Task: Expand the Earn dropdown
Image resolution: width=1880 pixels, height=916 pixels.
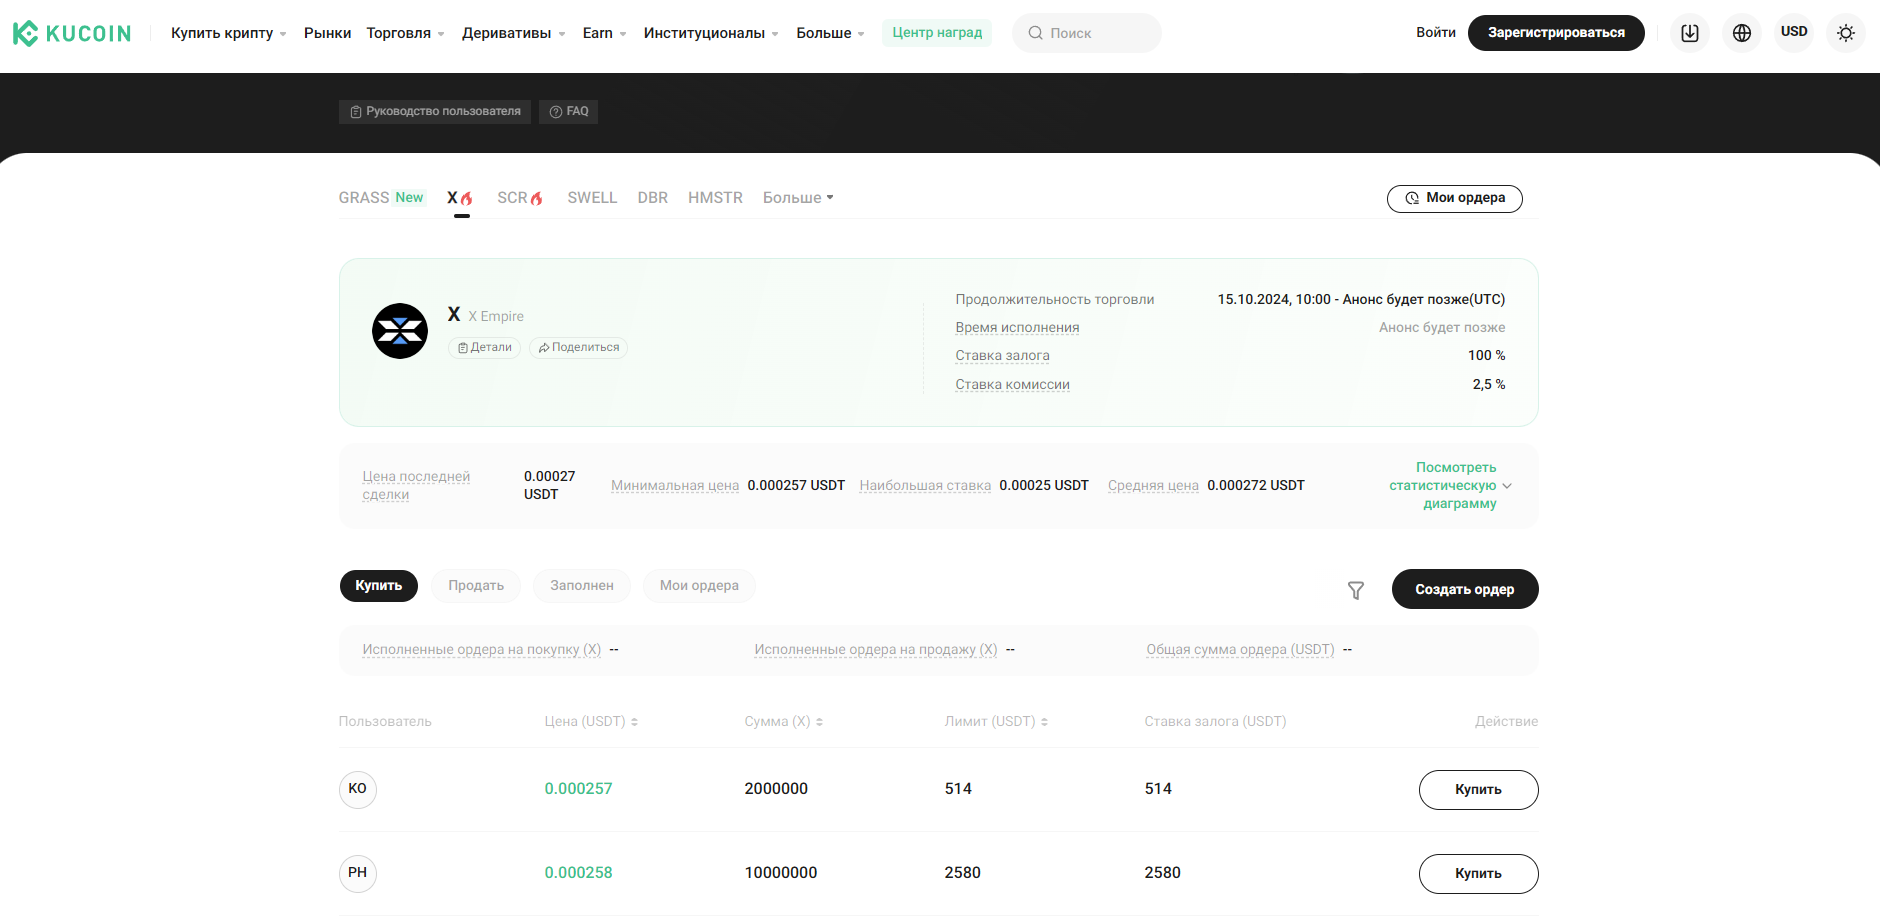Action: click(604, 33)
